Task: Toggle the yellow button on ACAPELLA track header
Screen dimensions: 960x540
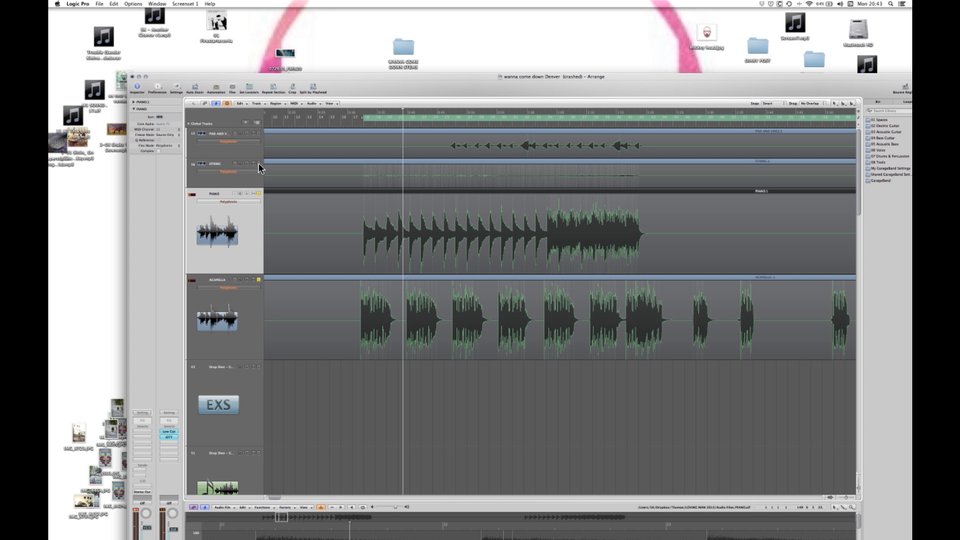Action: tap(259, 280)
